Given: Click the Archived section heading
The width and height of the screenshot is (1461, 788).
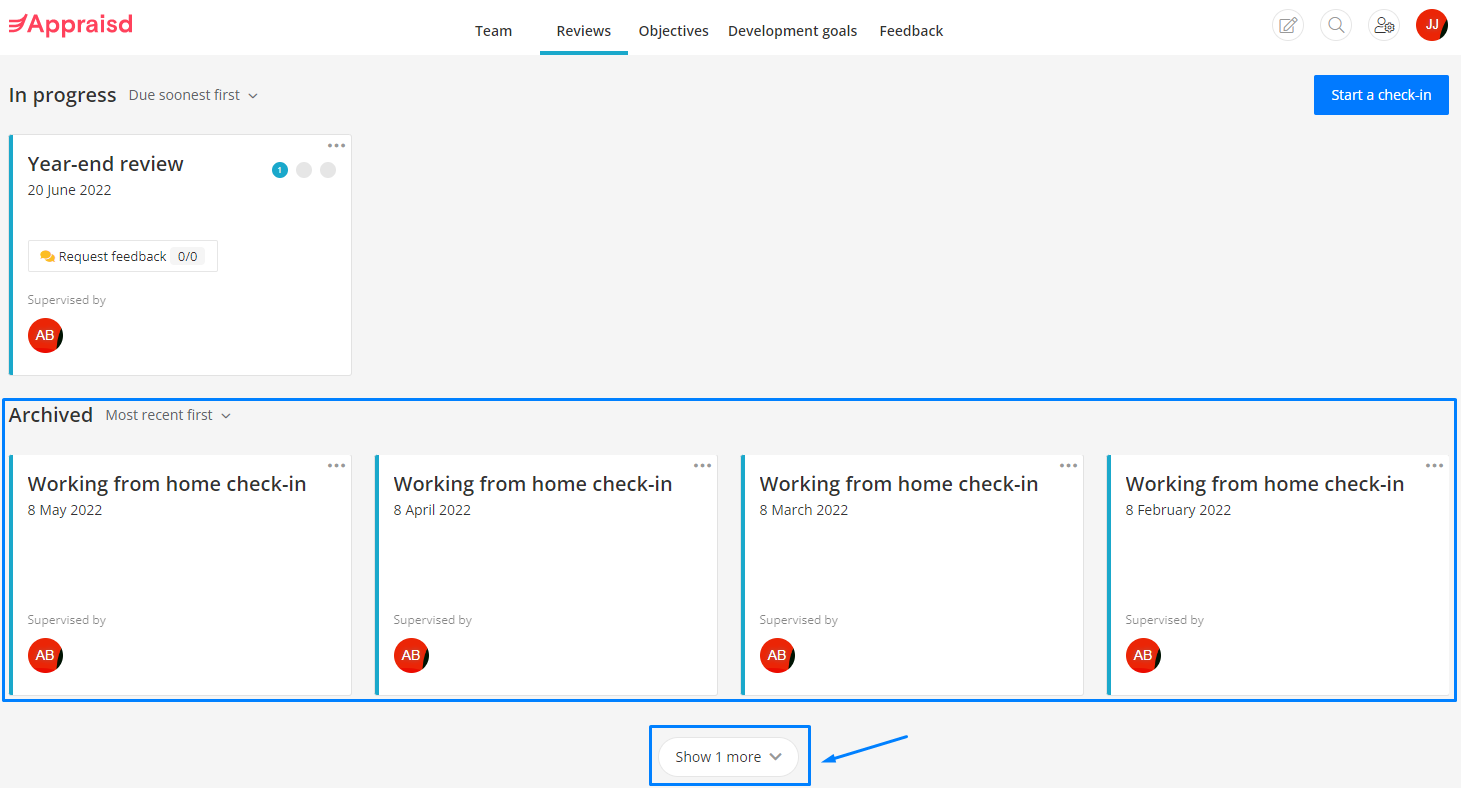Looking at the screenshot, I should pyautogui.click(x=51, y=415).
